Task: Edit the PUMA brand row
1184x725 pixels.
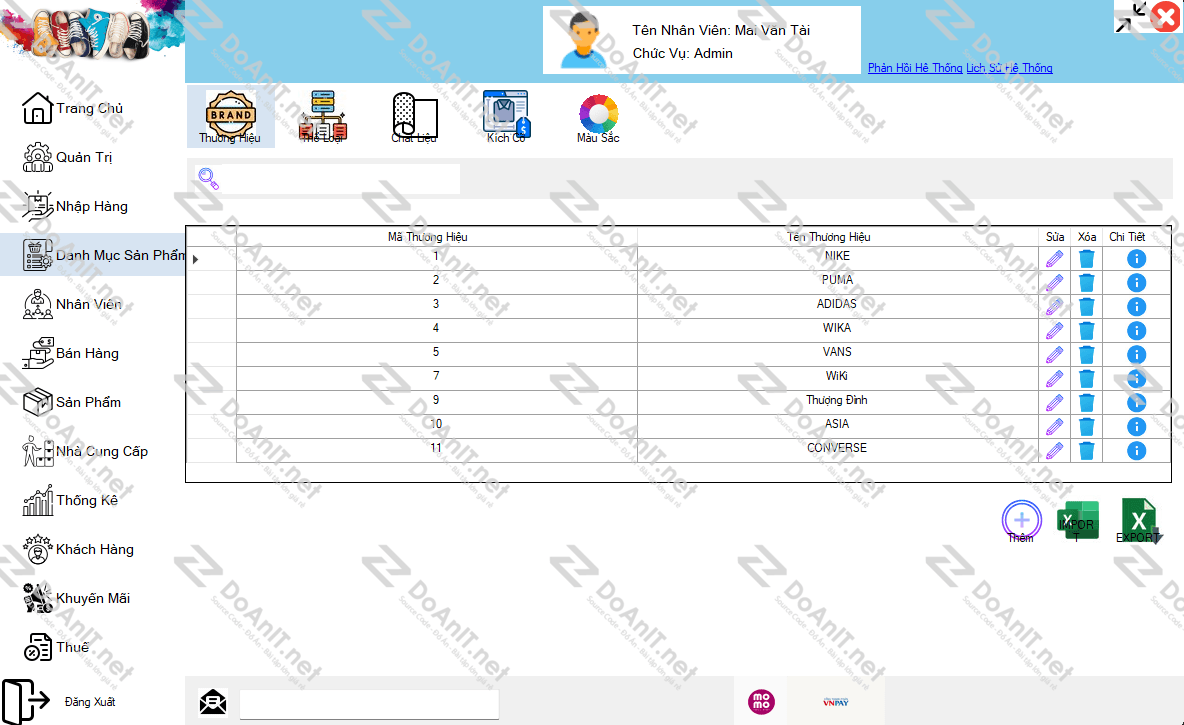Action: pos(1054,282)
